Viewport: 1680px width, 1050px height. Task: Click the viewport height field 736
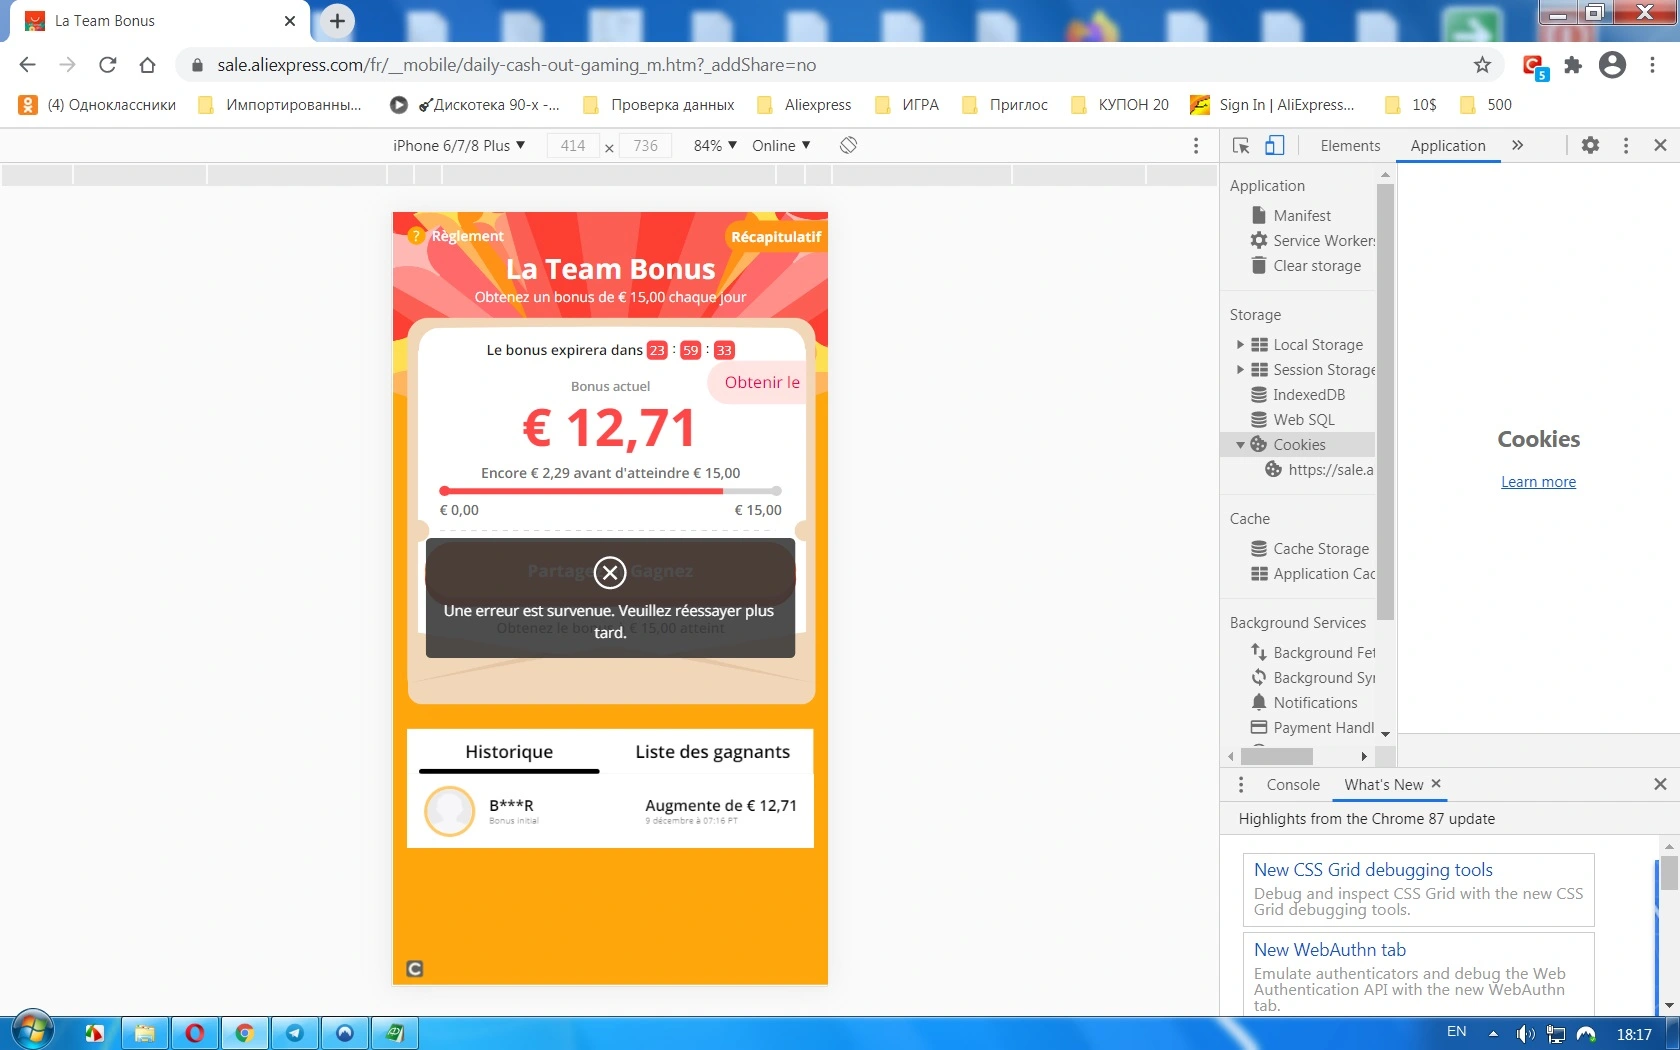[646, 146]
